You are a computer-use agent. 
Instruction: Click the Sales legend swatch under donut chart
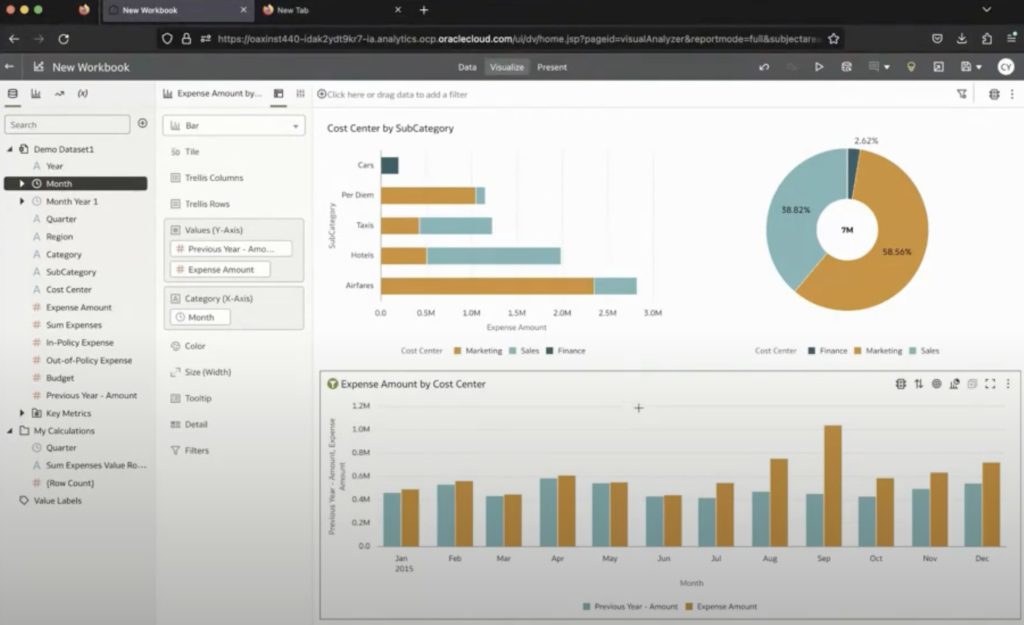(x=912, y=351)
